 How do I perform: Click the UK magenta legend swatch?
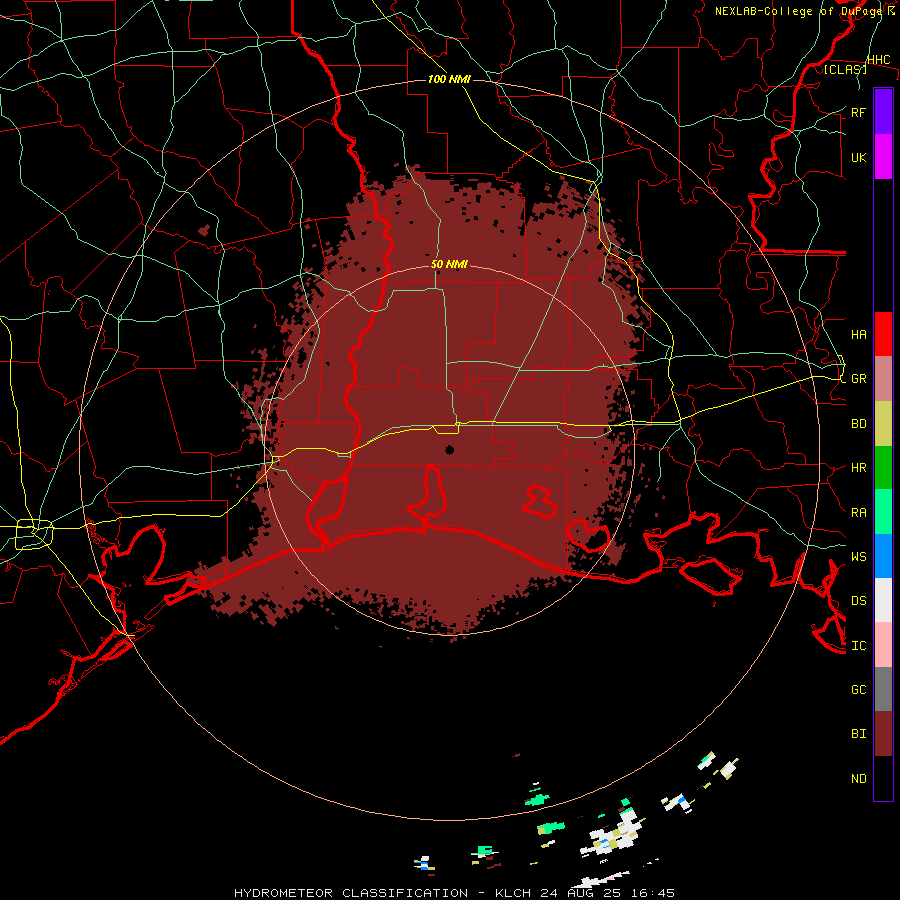pyautogui.click(x=883, y=157)
